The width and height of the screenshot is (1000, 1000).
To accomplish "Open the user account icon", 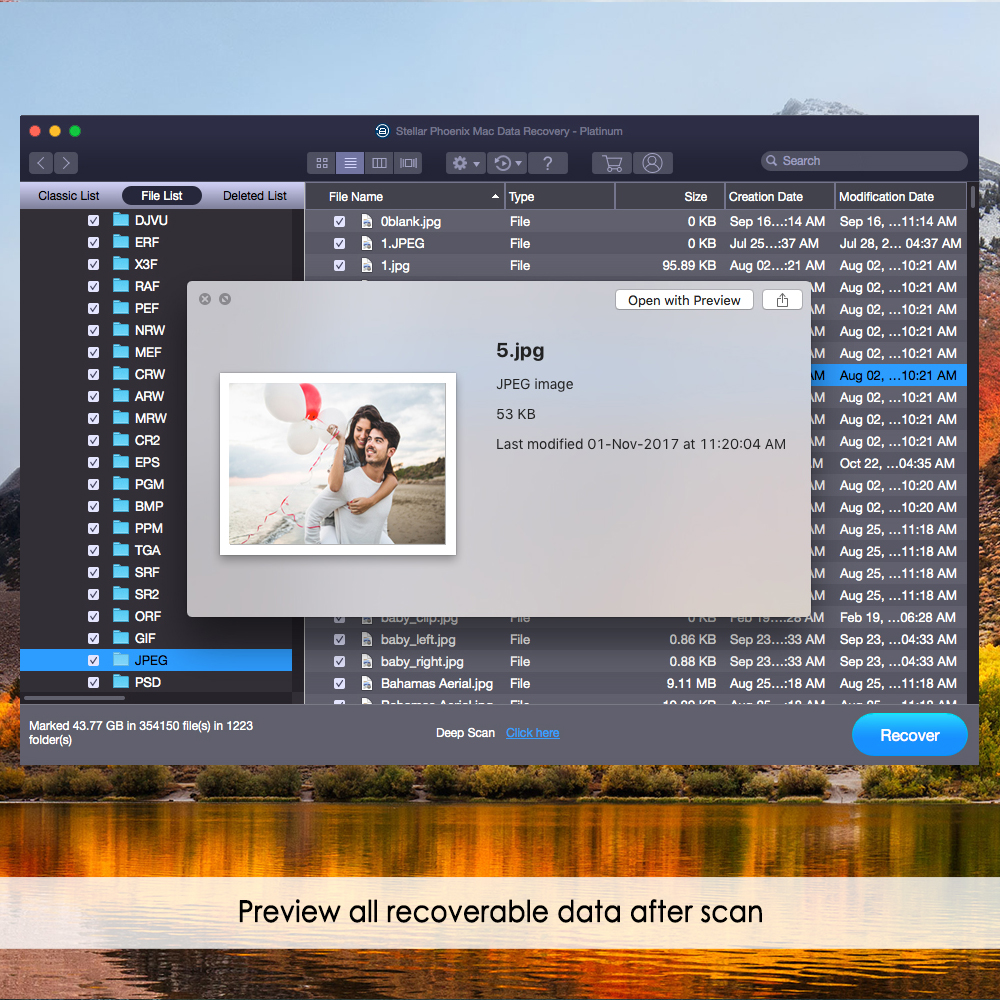I will click(652, 163).
